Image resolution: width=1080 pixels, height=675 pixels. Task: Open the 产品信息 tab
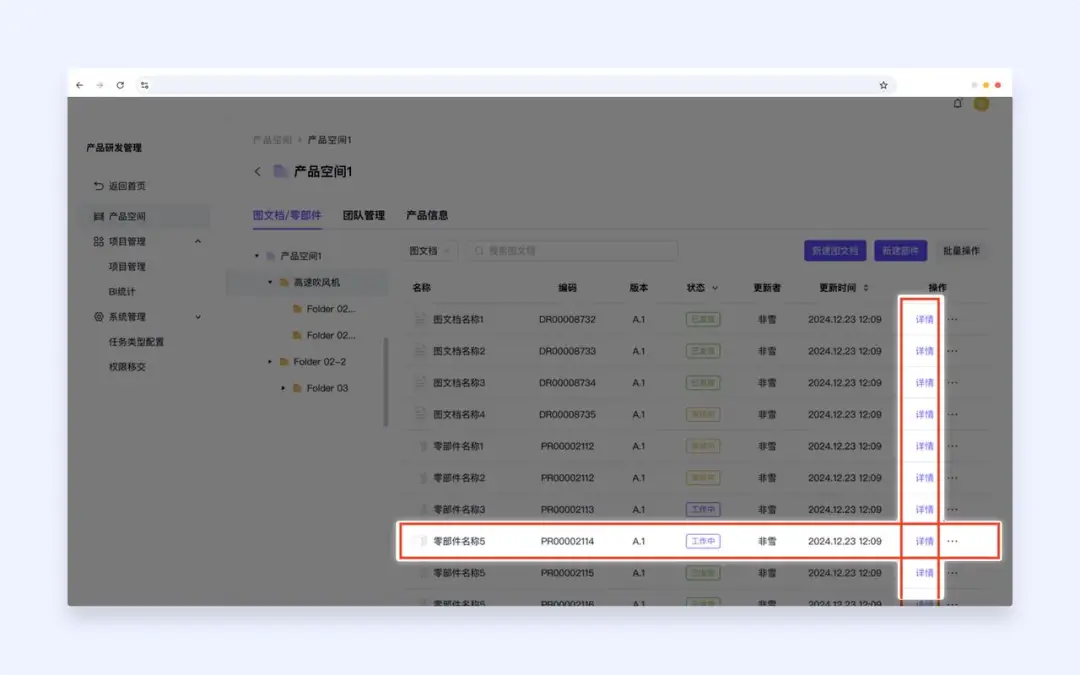click(426, 215)
